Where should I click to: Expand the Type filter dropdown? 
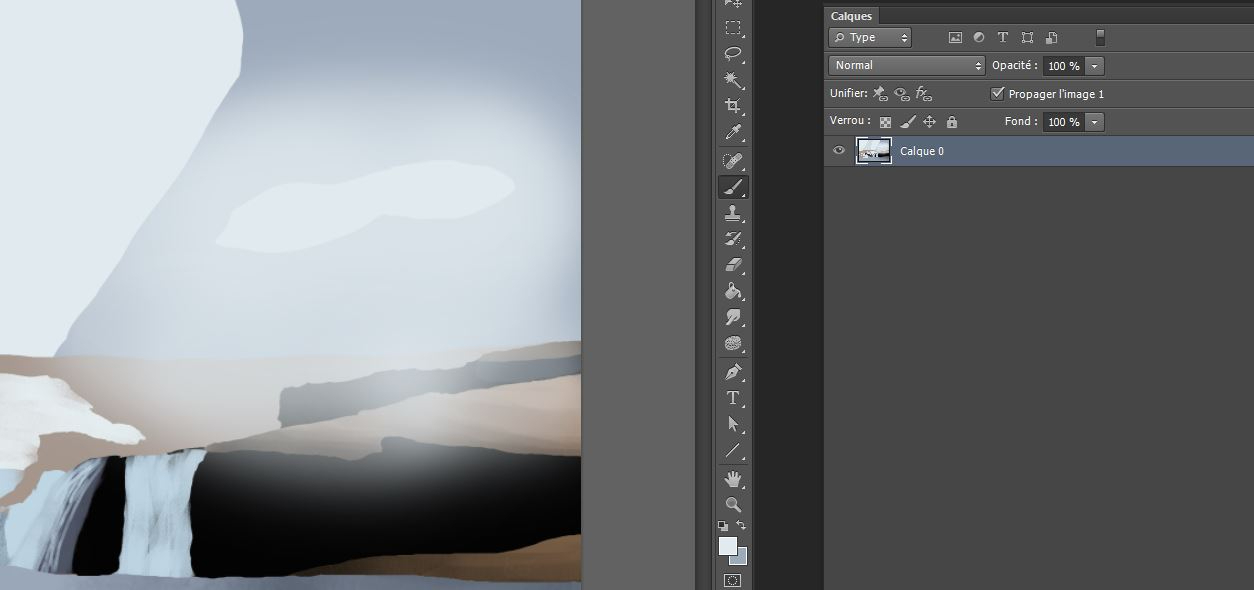click(x=870, y=38)
